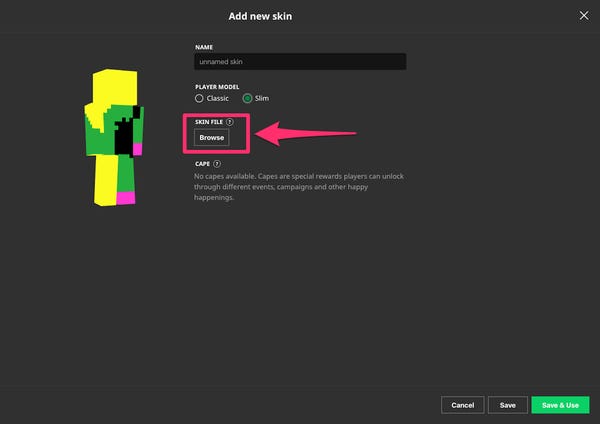Click the NAME field label
The width and height of the screenshot is (600, 424).
coord(204,47)
